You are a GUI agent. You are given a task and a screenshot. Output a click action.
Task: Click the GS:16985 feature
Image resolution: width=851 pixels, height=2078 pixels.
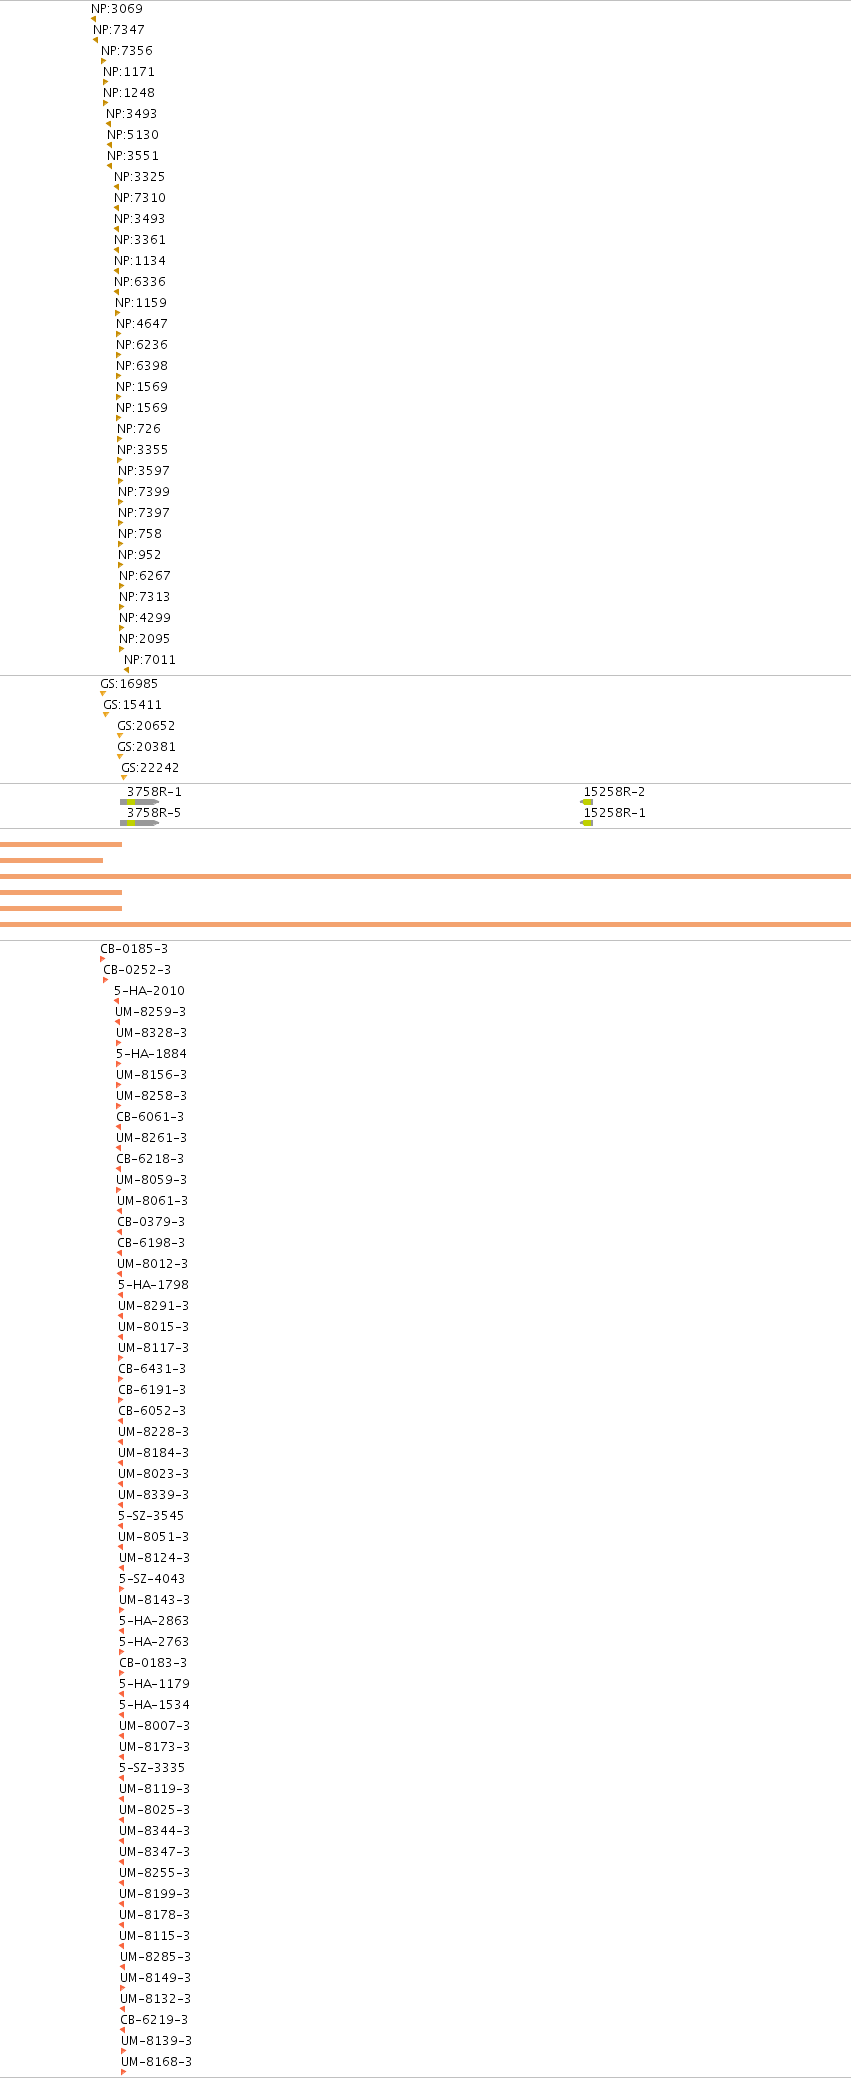[x=129, y=684]
